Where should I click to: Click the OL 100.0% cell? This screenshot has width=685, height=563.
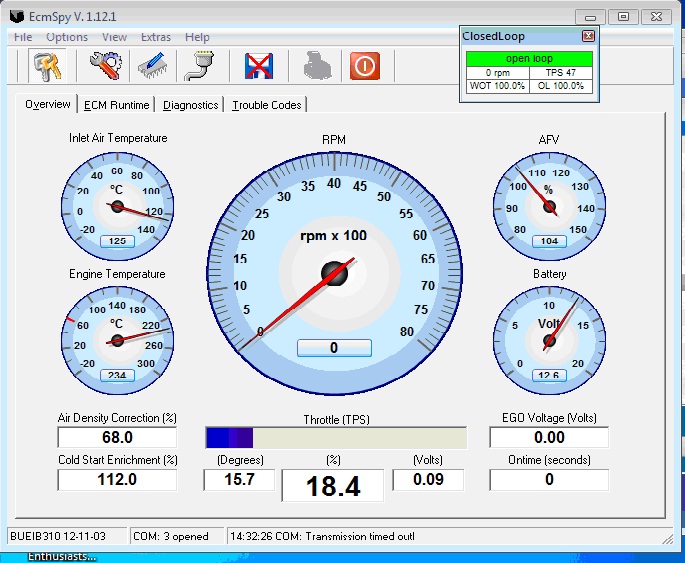(x=561, y=86)
